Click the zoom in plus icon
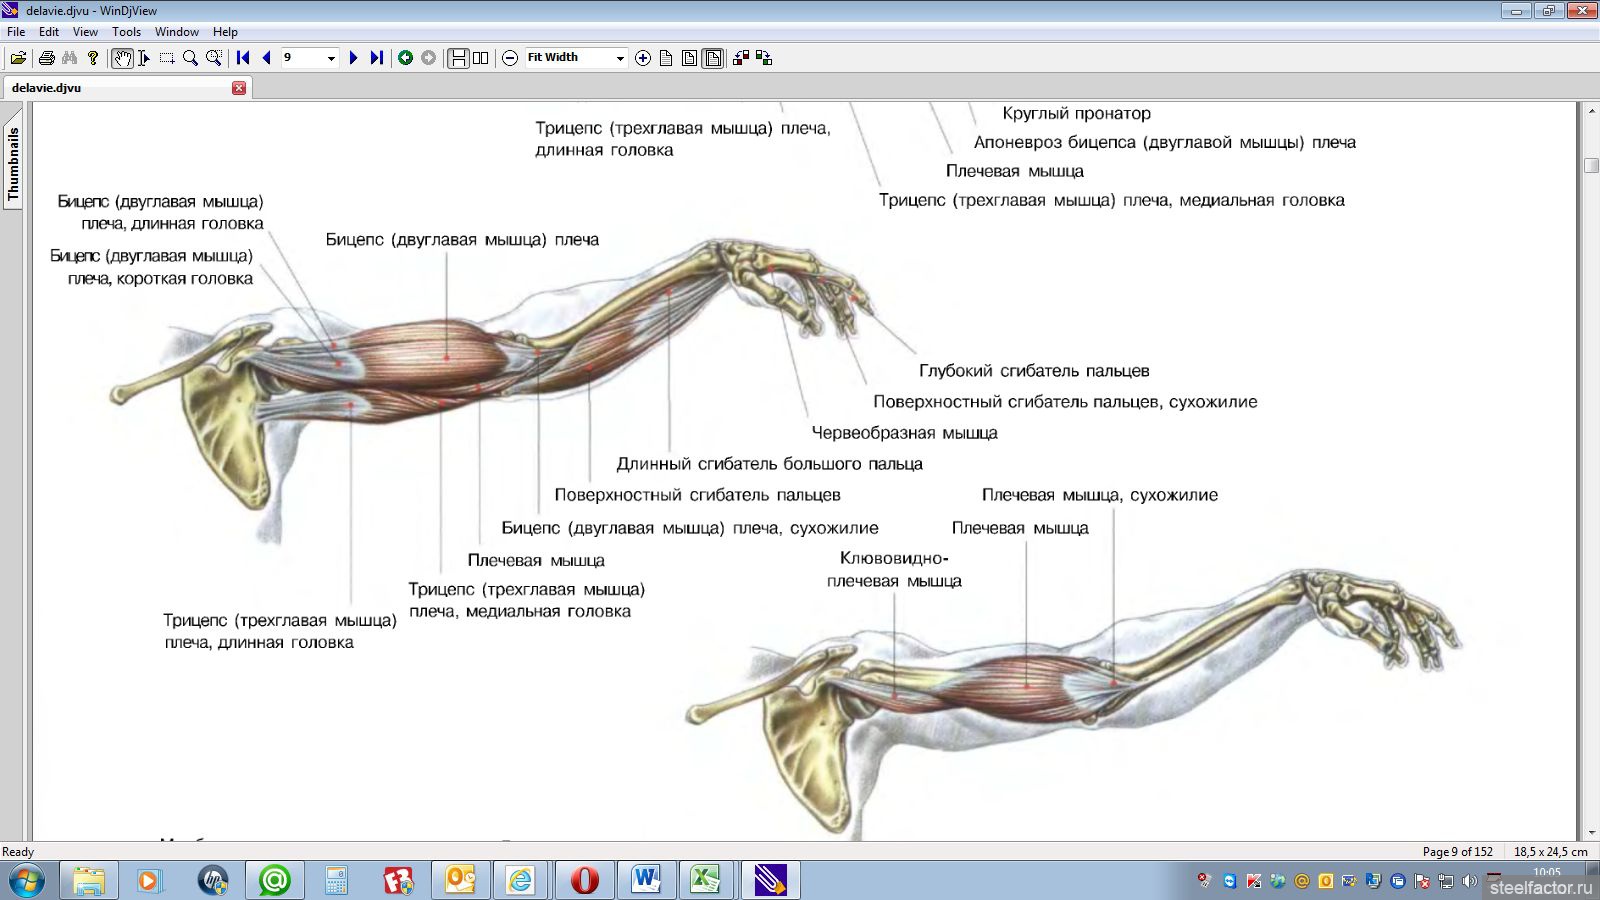1600x900 pixels. click(643, 58)
